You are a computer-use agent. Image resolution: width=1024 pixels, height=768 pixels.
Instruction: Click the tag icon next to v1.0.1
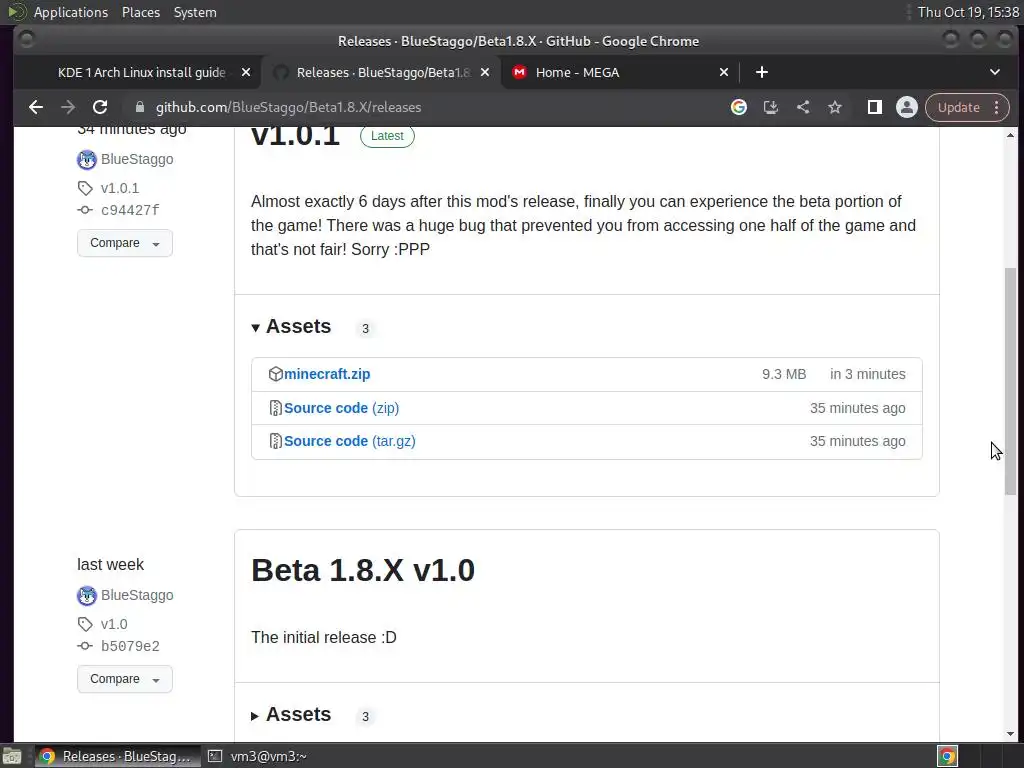[85, 188]
